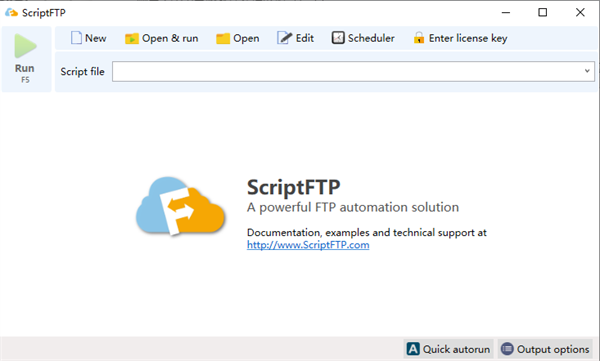
Task: Open Quick autorun settings
Action: 448,349
